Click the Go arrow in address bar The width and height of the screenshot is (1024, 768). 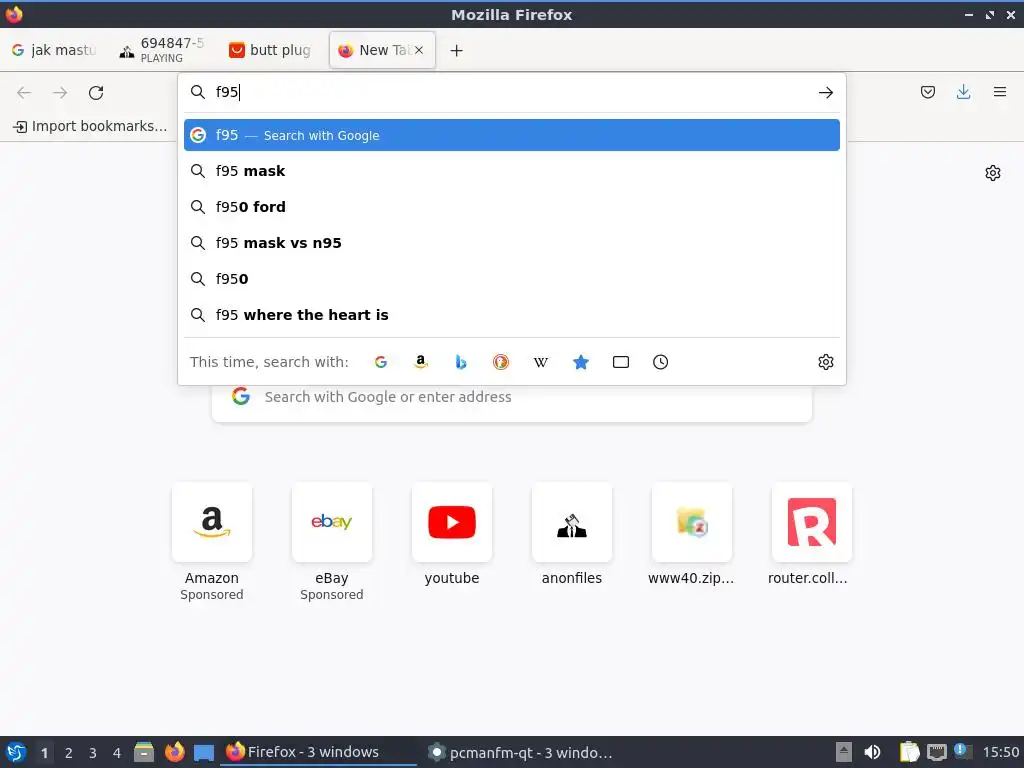(x=825, y=92)
